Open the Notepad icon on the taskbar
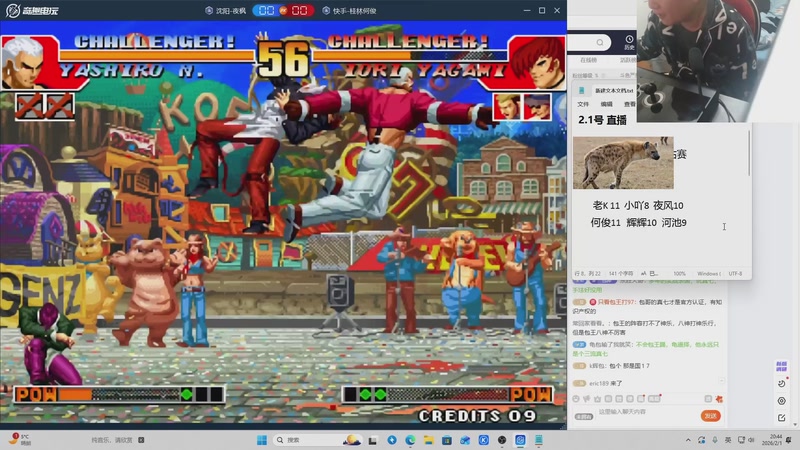 (539, 440)
